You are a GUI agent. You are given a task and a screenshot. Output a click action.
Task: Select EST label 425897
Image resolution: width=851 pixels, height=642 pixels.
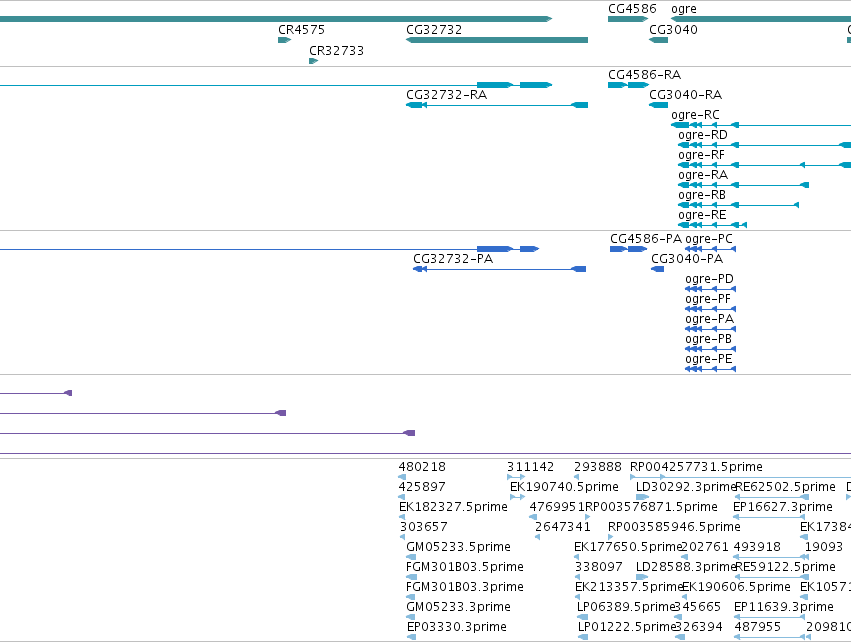coord(422,487)
